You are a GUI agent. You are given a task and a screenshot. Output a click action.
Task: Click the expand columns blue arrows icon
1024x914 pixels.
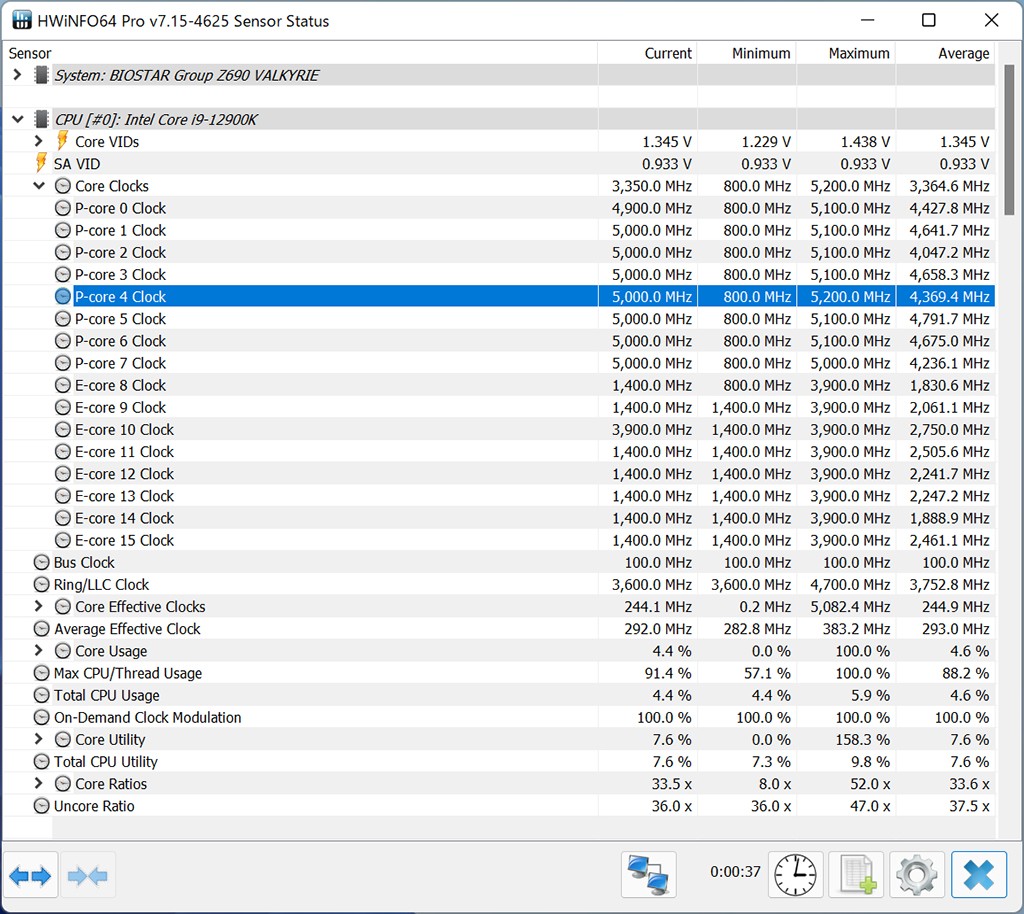point(30,876)
